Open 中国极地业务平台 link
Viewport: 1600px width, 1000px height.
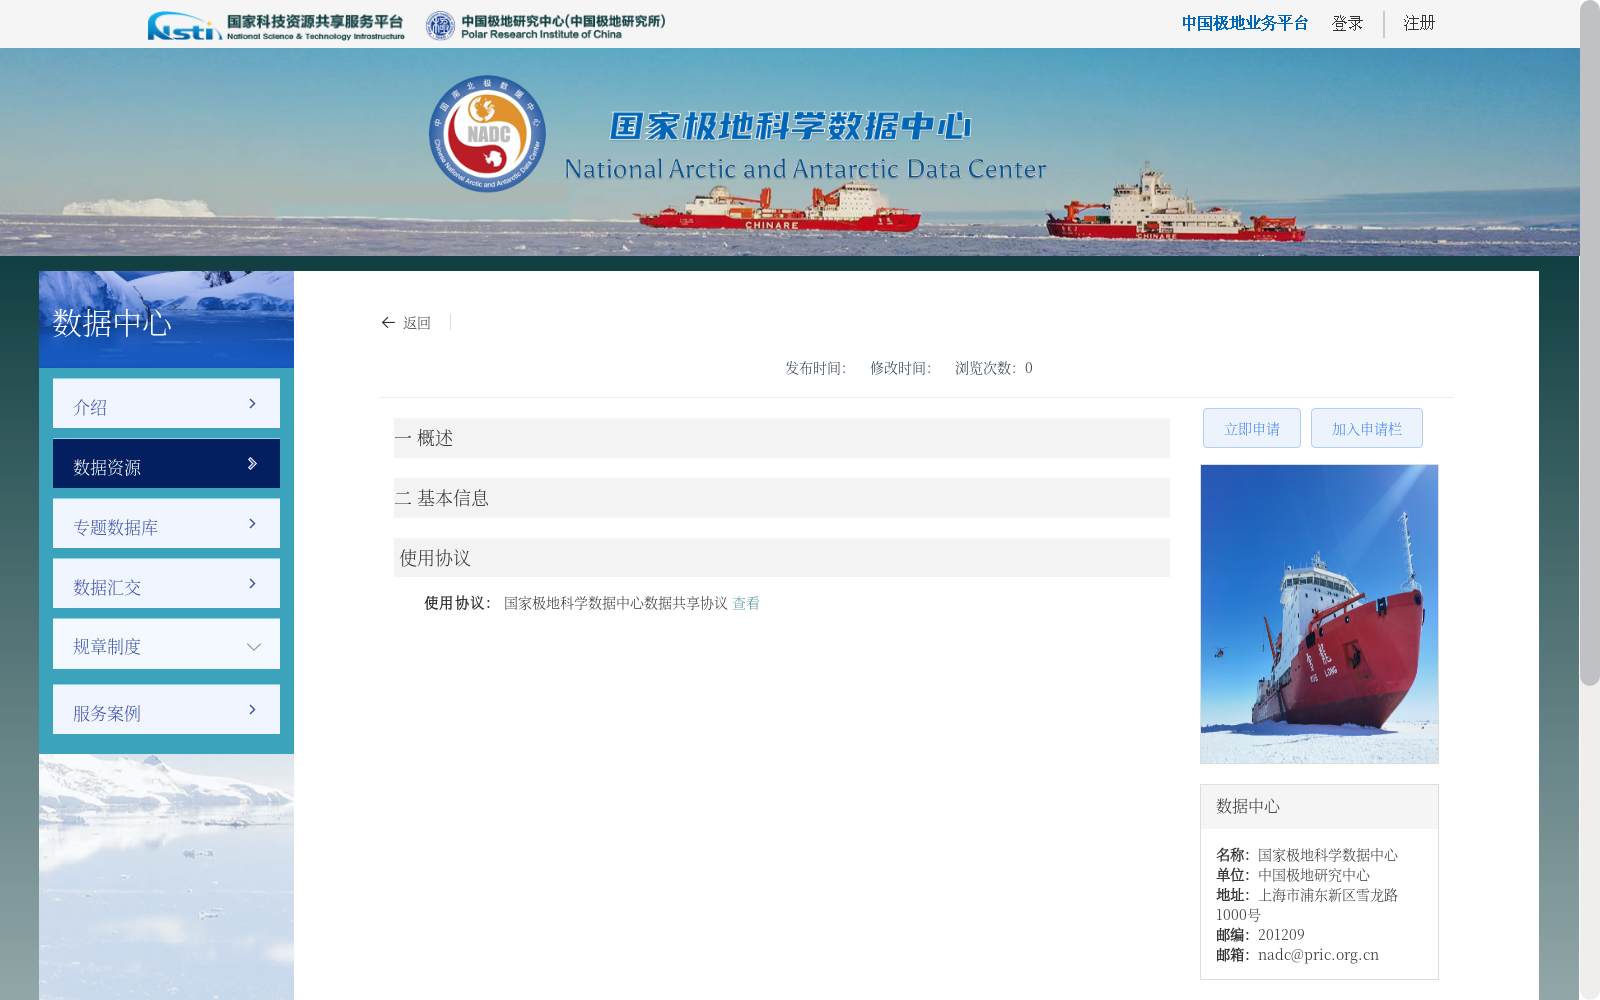[x=1245, y=23]
